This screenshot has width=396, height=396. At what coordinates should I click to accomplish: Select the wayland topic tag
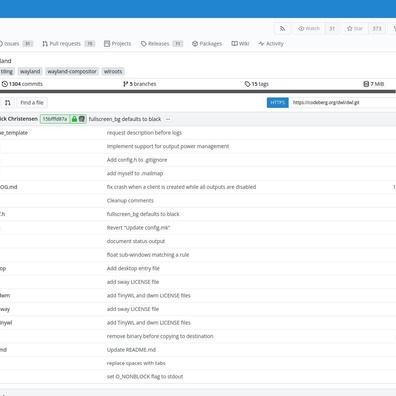point(30,71)
